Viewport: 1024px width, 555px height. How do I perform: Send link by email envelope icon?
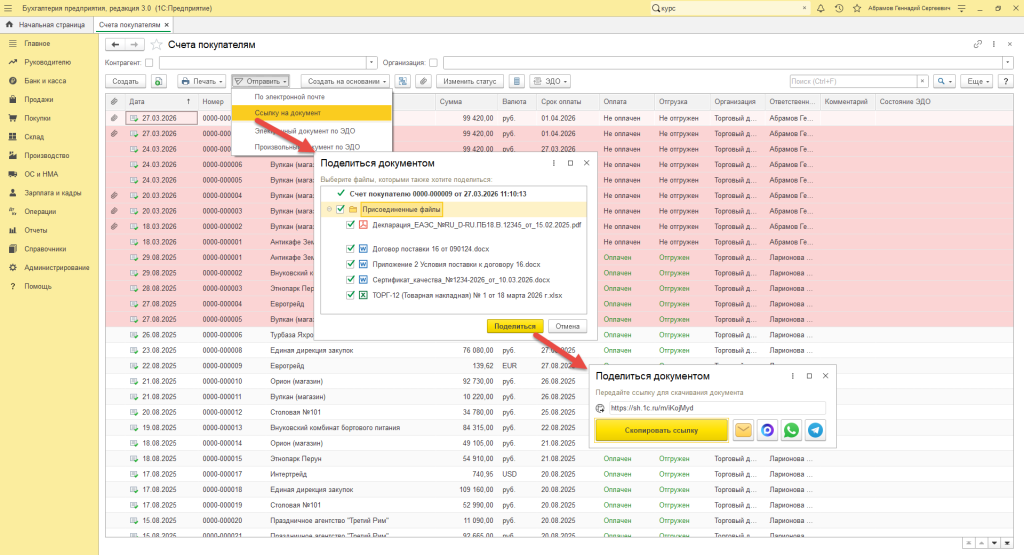[x=743, y=430]
